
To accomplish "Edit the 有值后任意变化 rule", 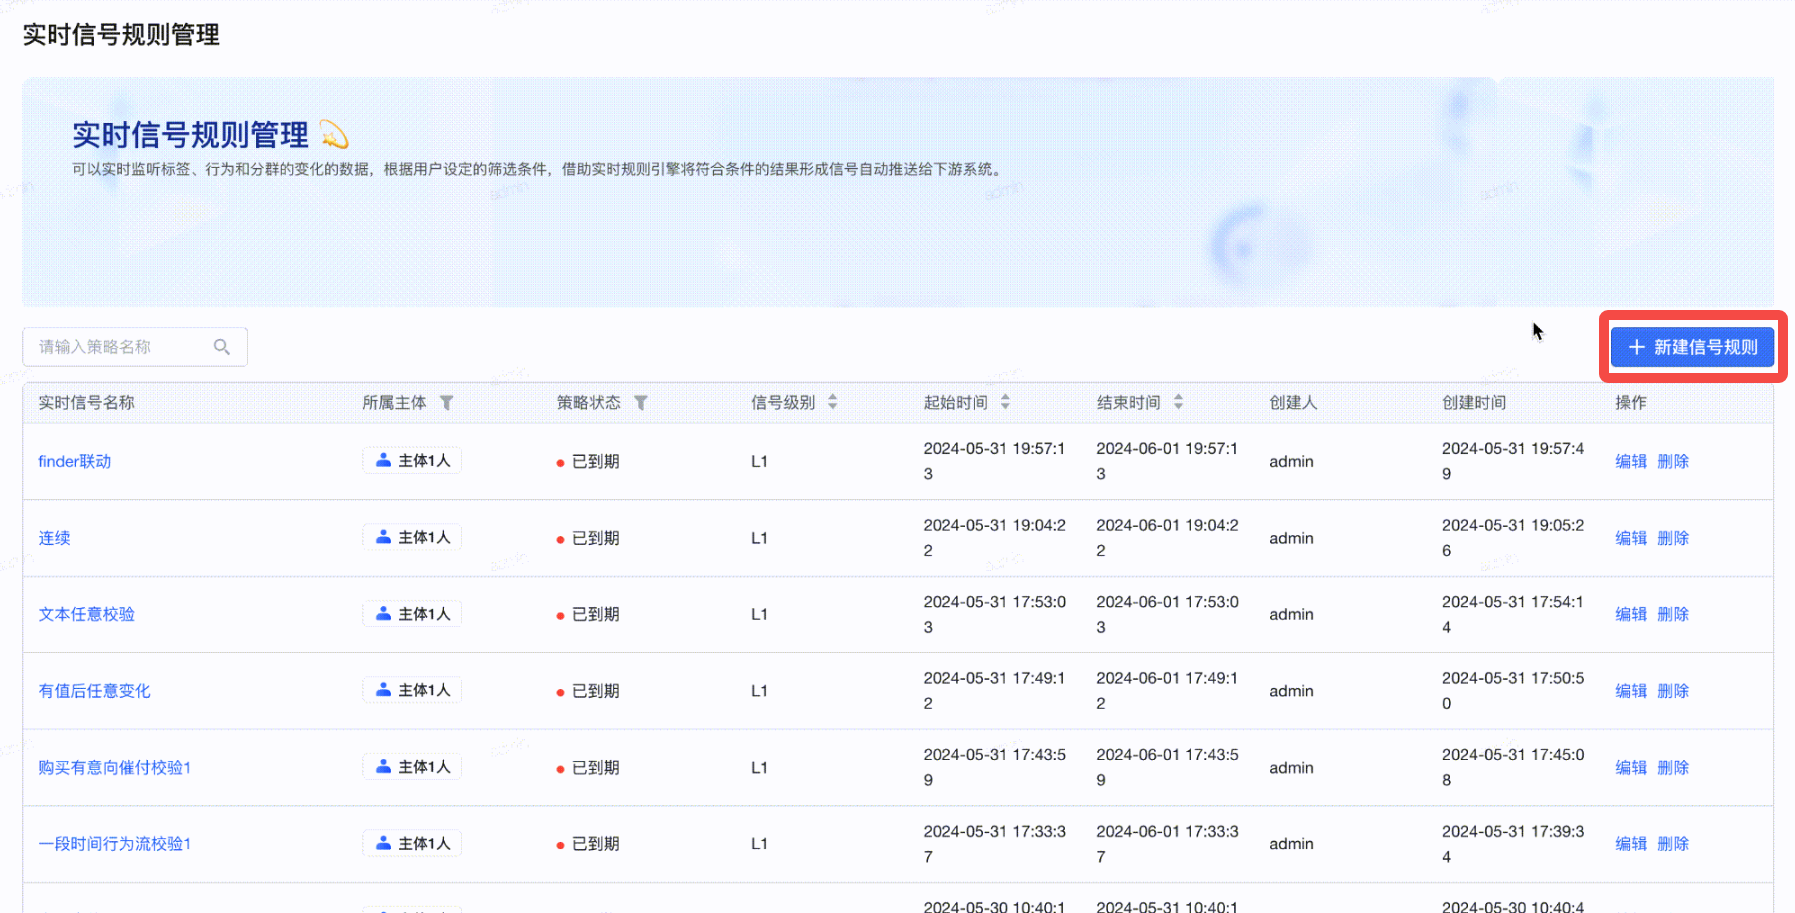I will click(x=1631, y=691).
